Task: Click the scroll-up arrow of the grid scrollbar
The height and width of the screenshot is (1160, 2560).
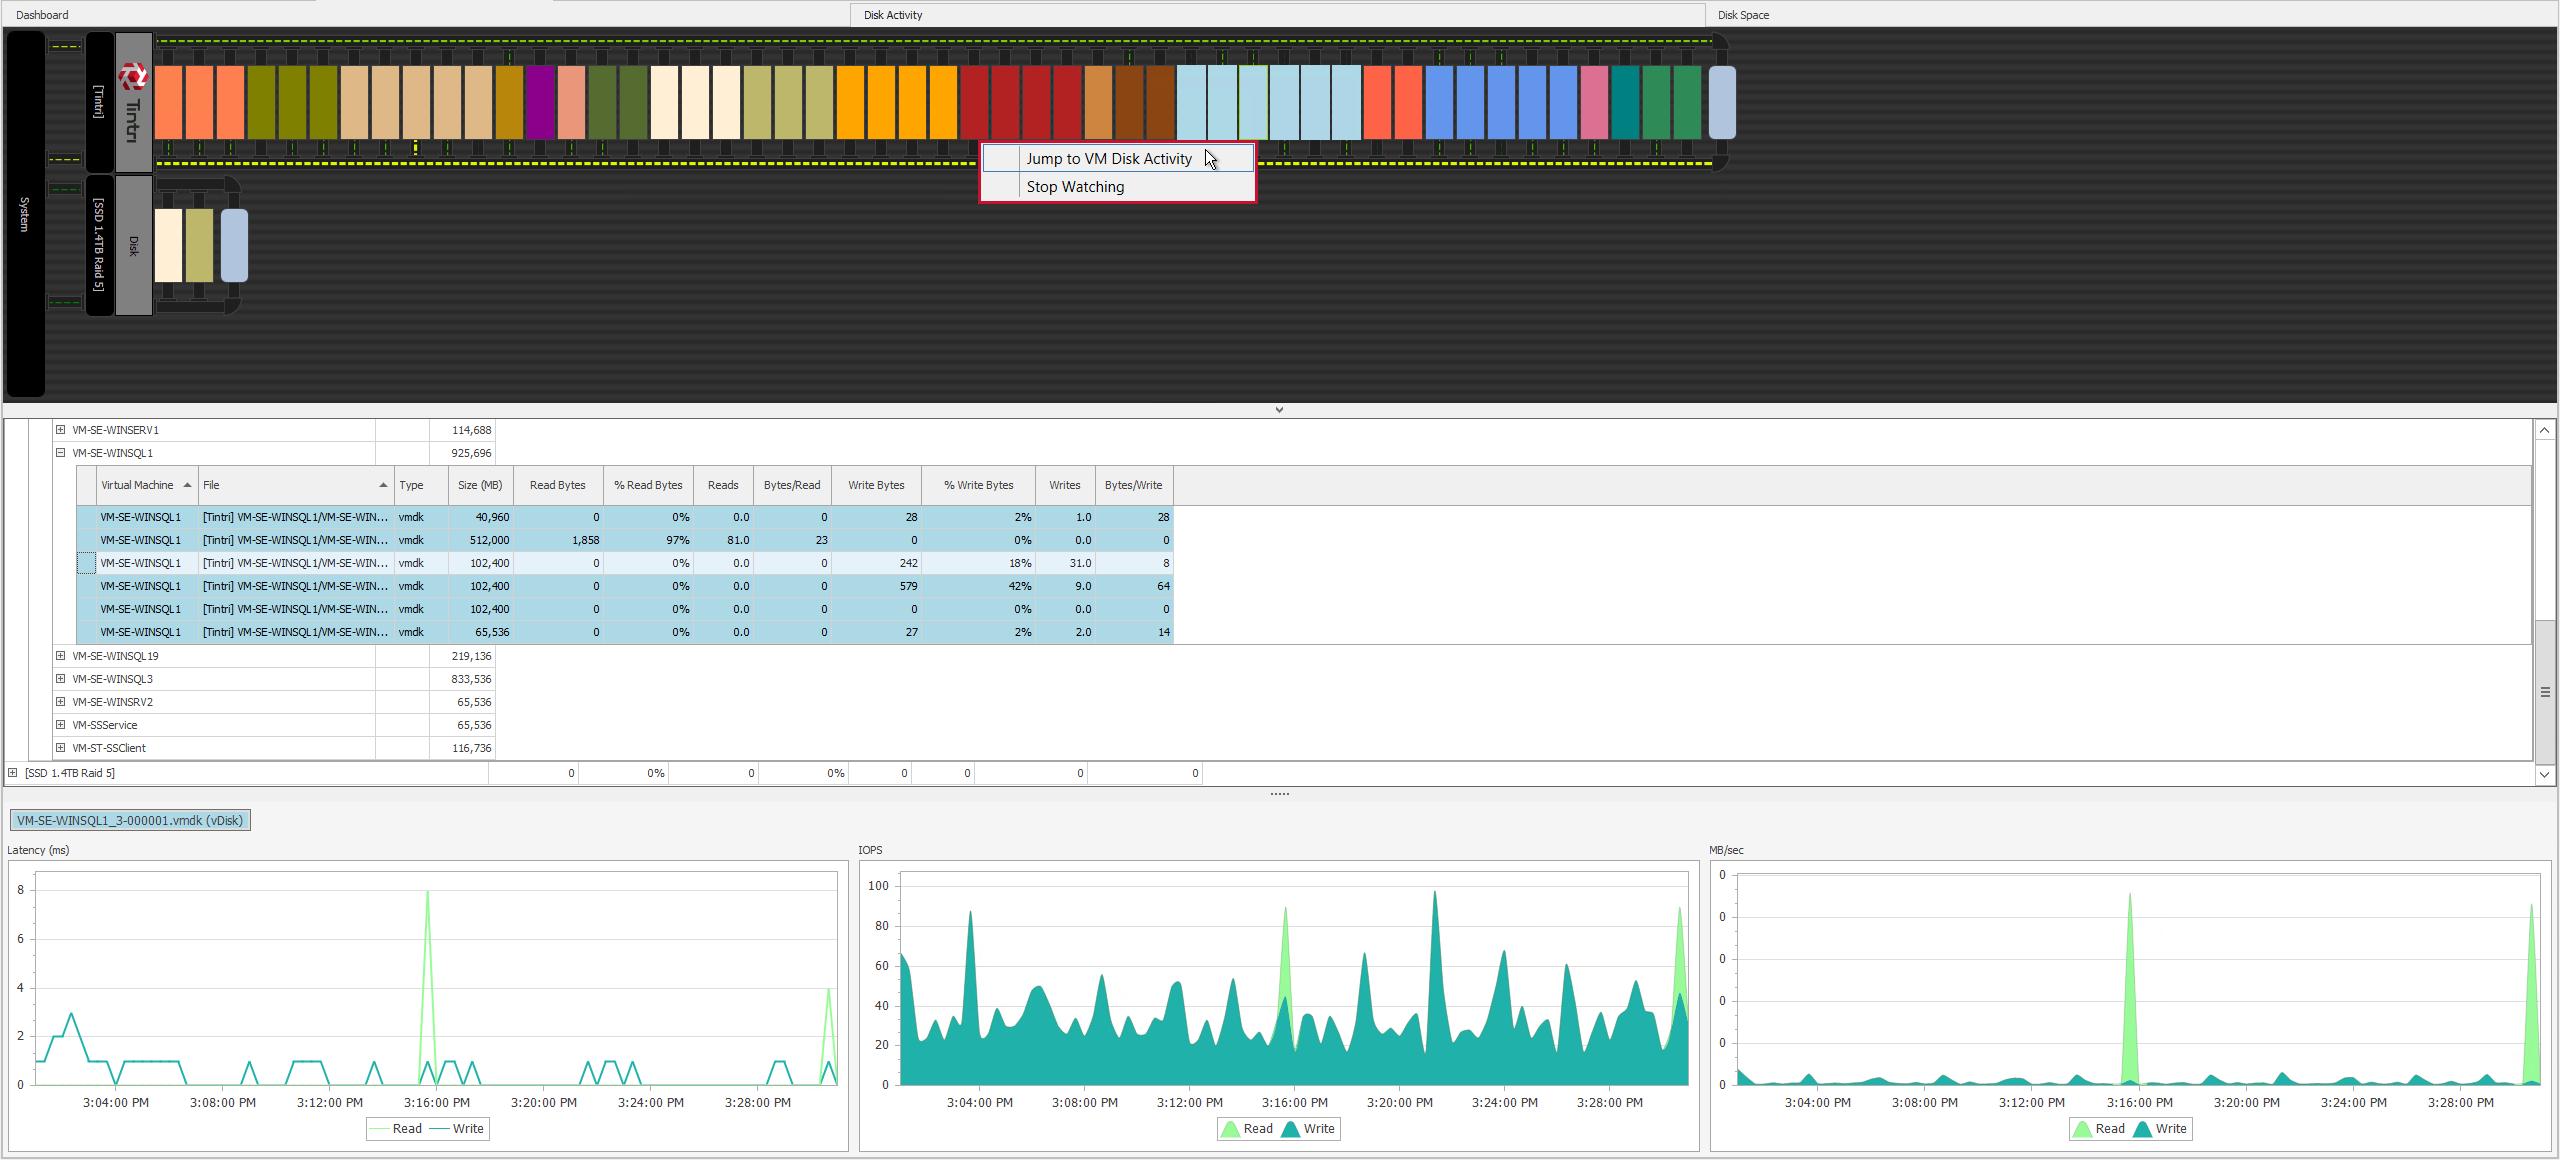Action: [x=2545, y=430]
